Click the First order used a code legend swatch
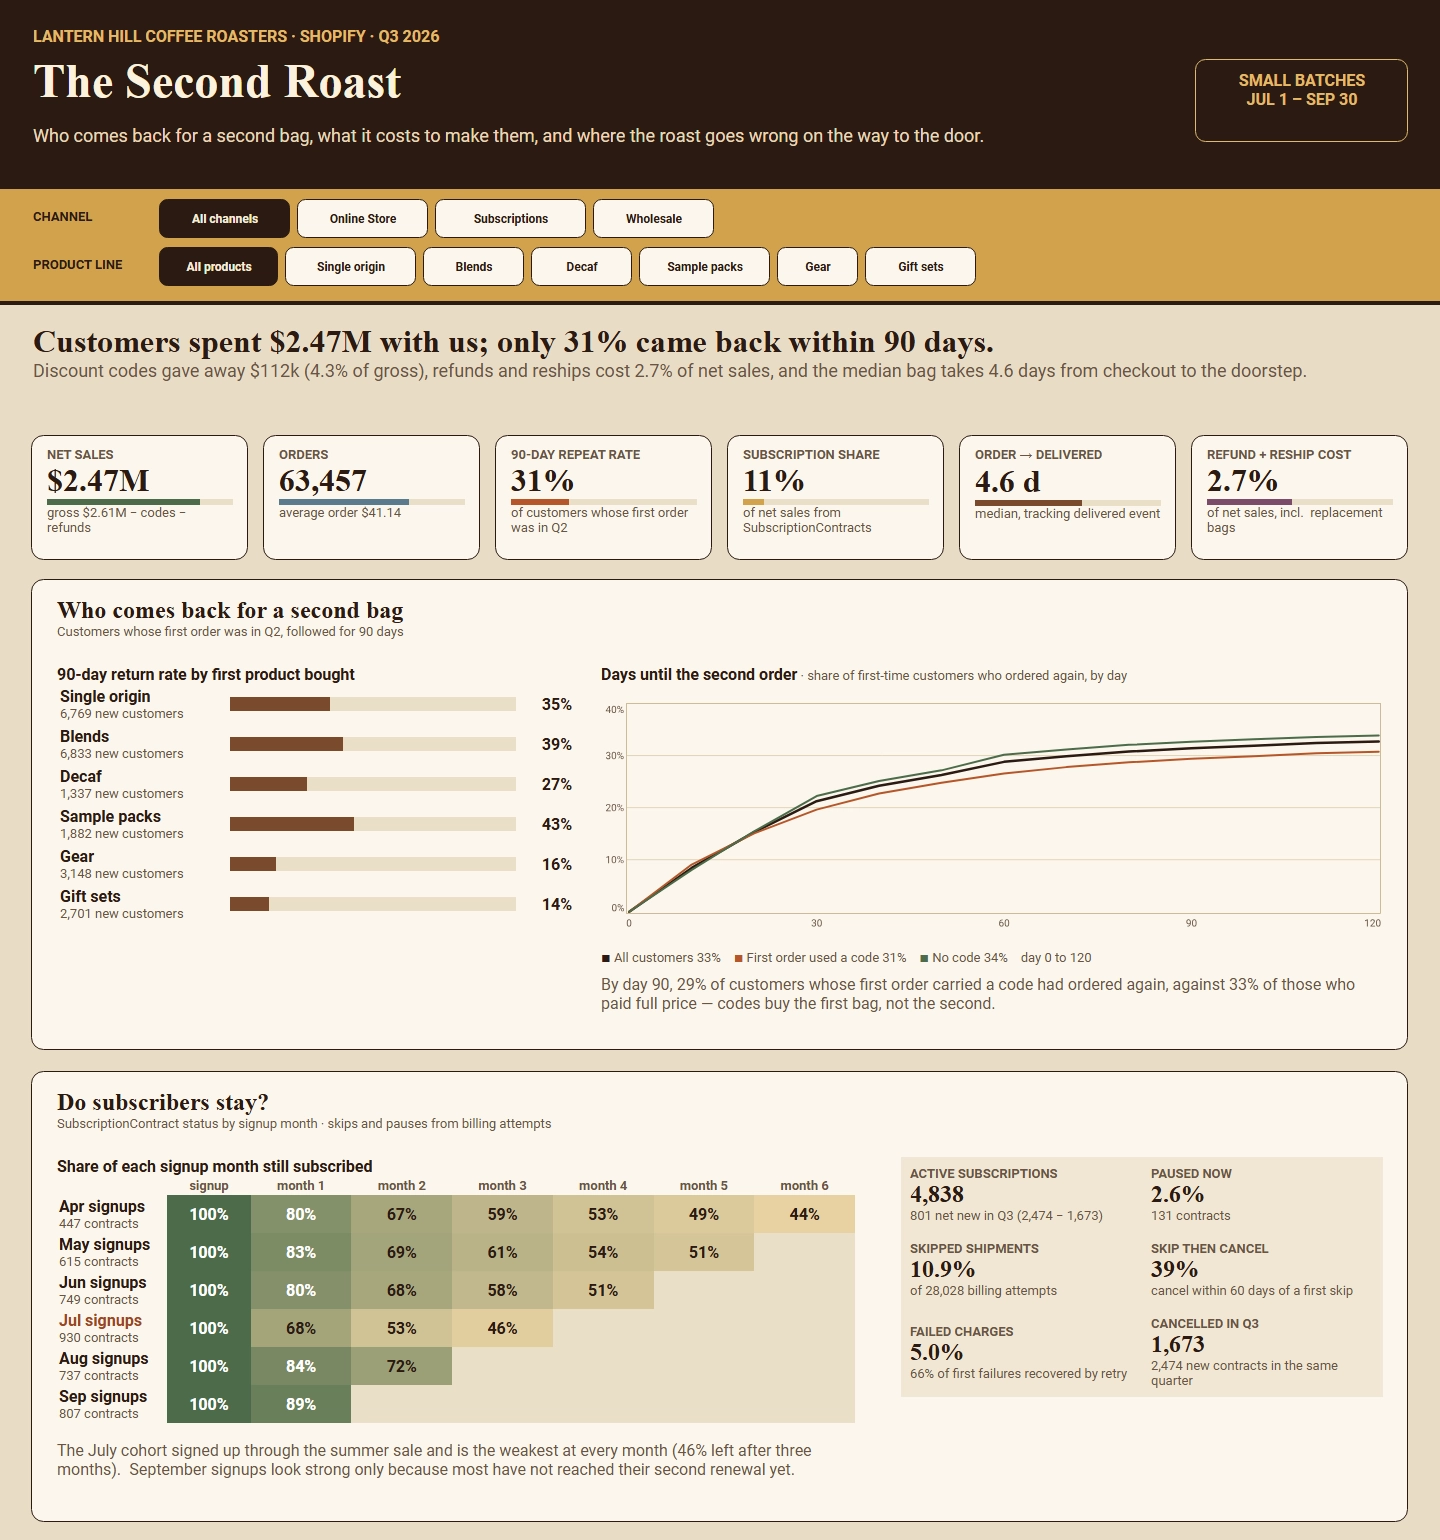This screenshot has height=1540, width=1440. (738, 958)
